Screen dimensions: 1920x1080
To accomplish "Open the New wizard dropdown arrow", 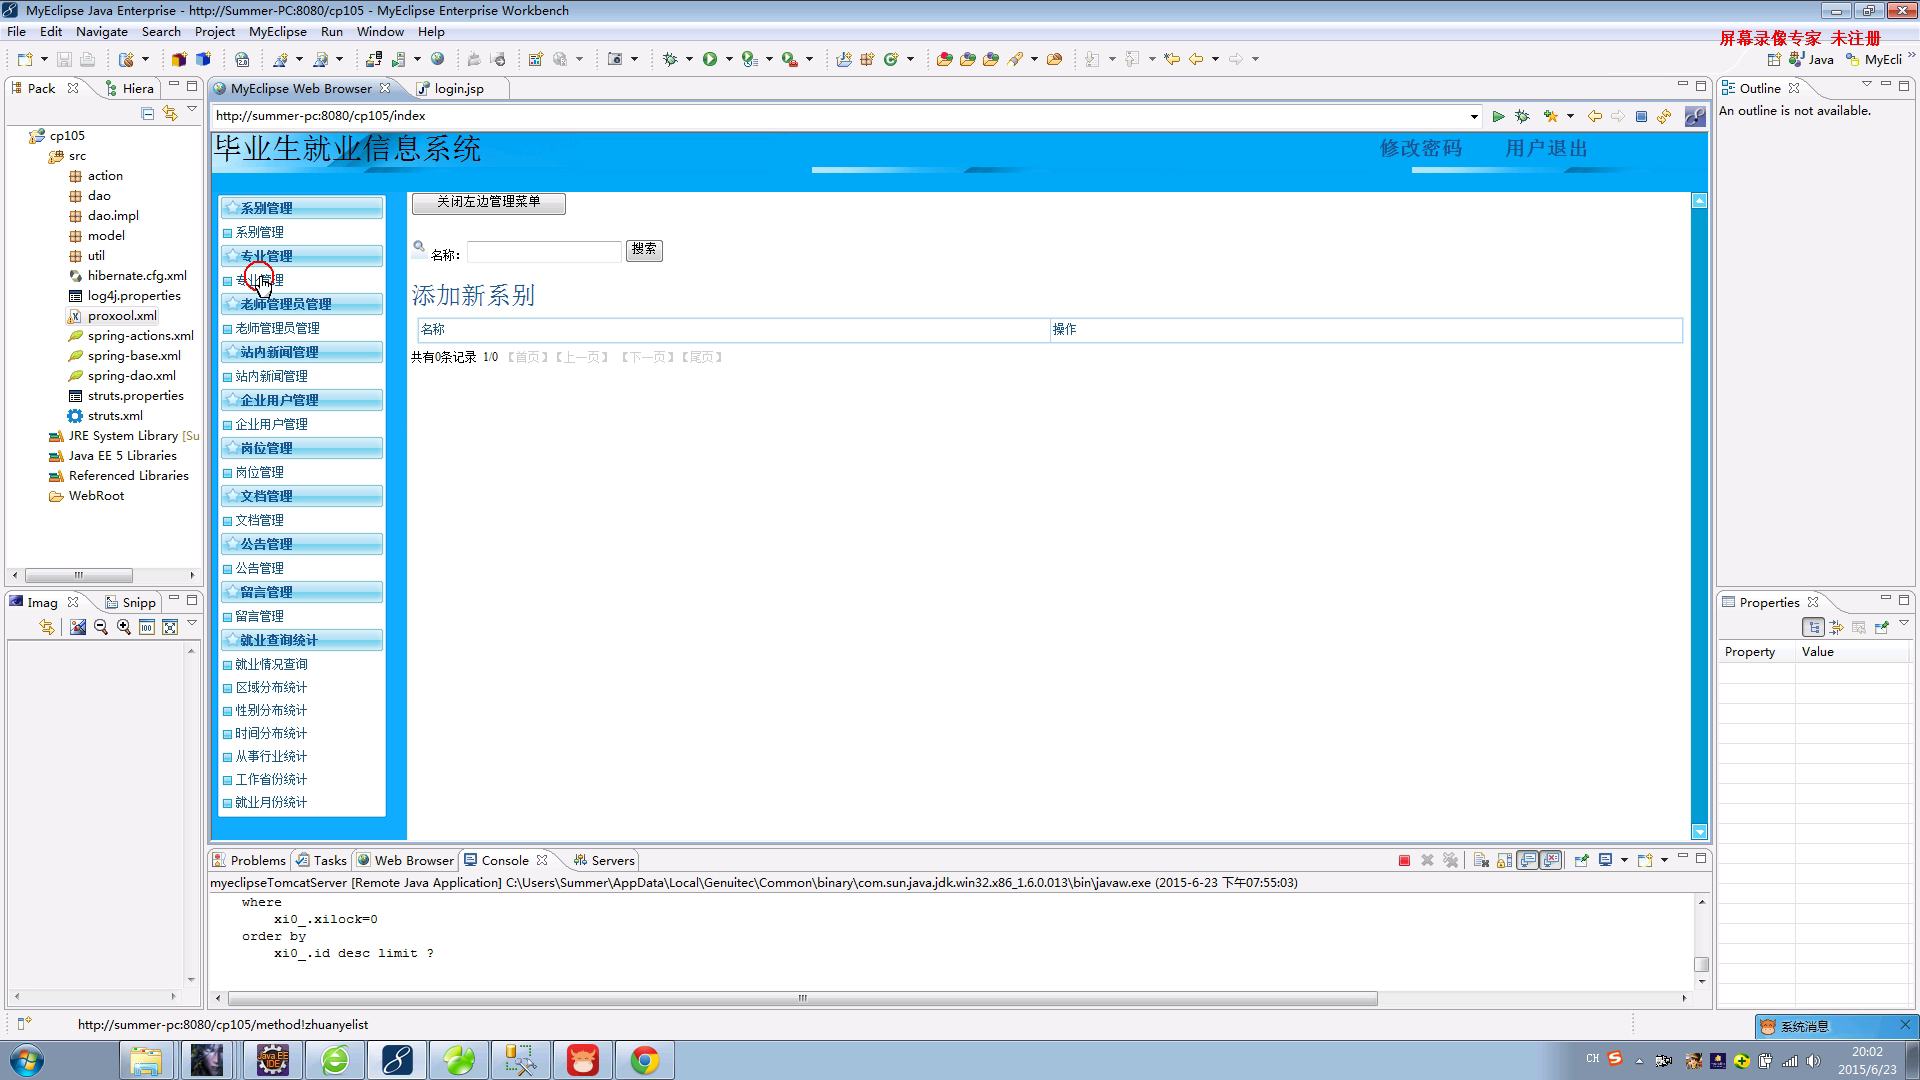I will pyautogui.click(x=44, y=59).
